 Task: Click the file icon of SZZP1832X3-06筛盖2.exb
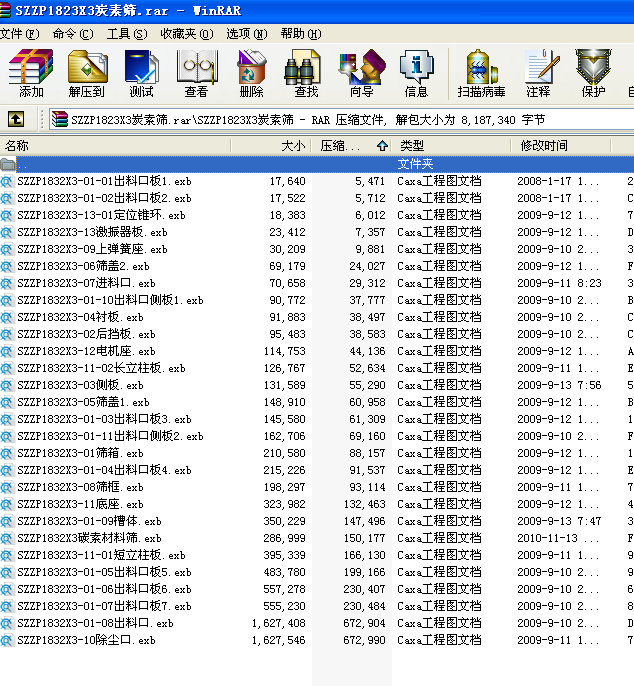(7, 266)
